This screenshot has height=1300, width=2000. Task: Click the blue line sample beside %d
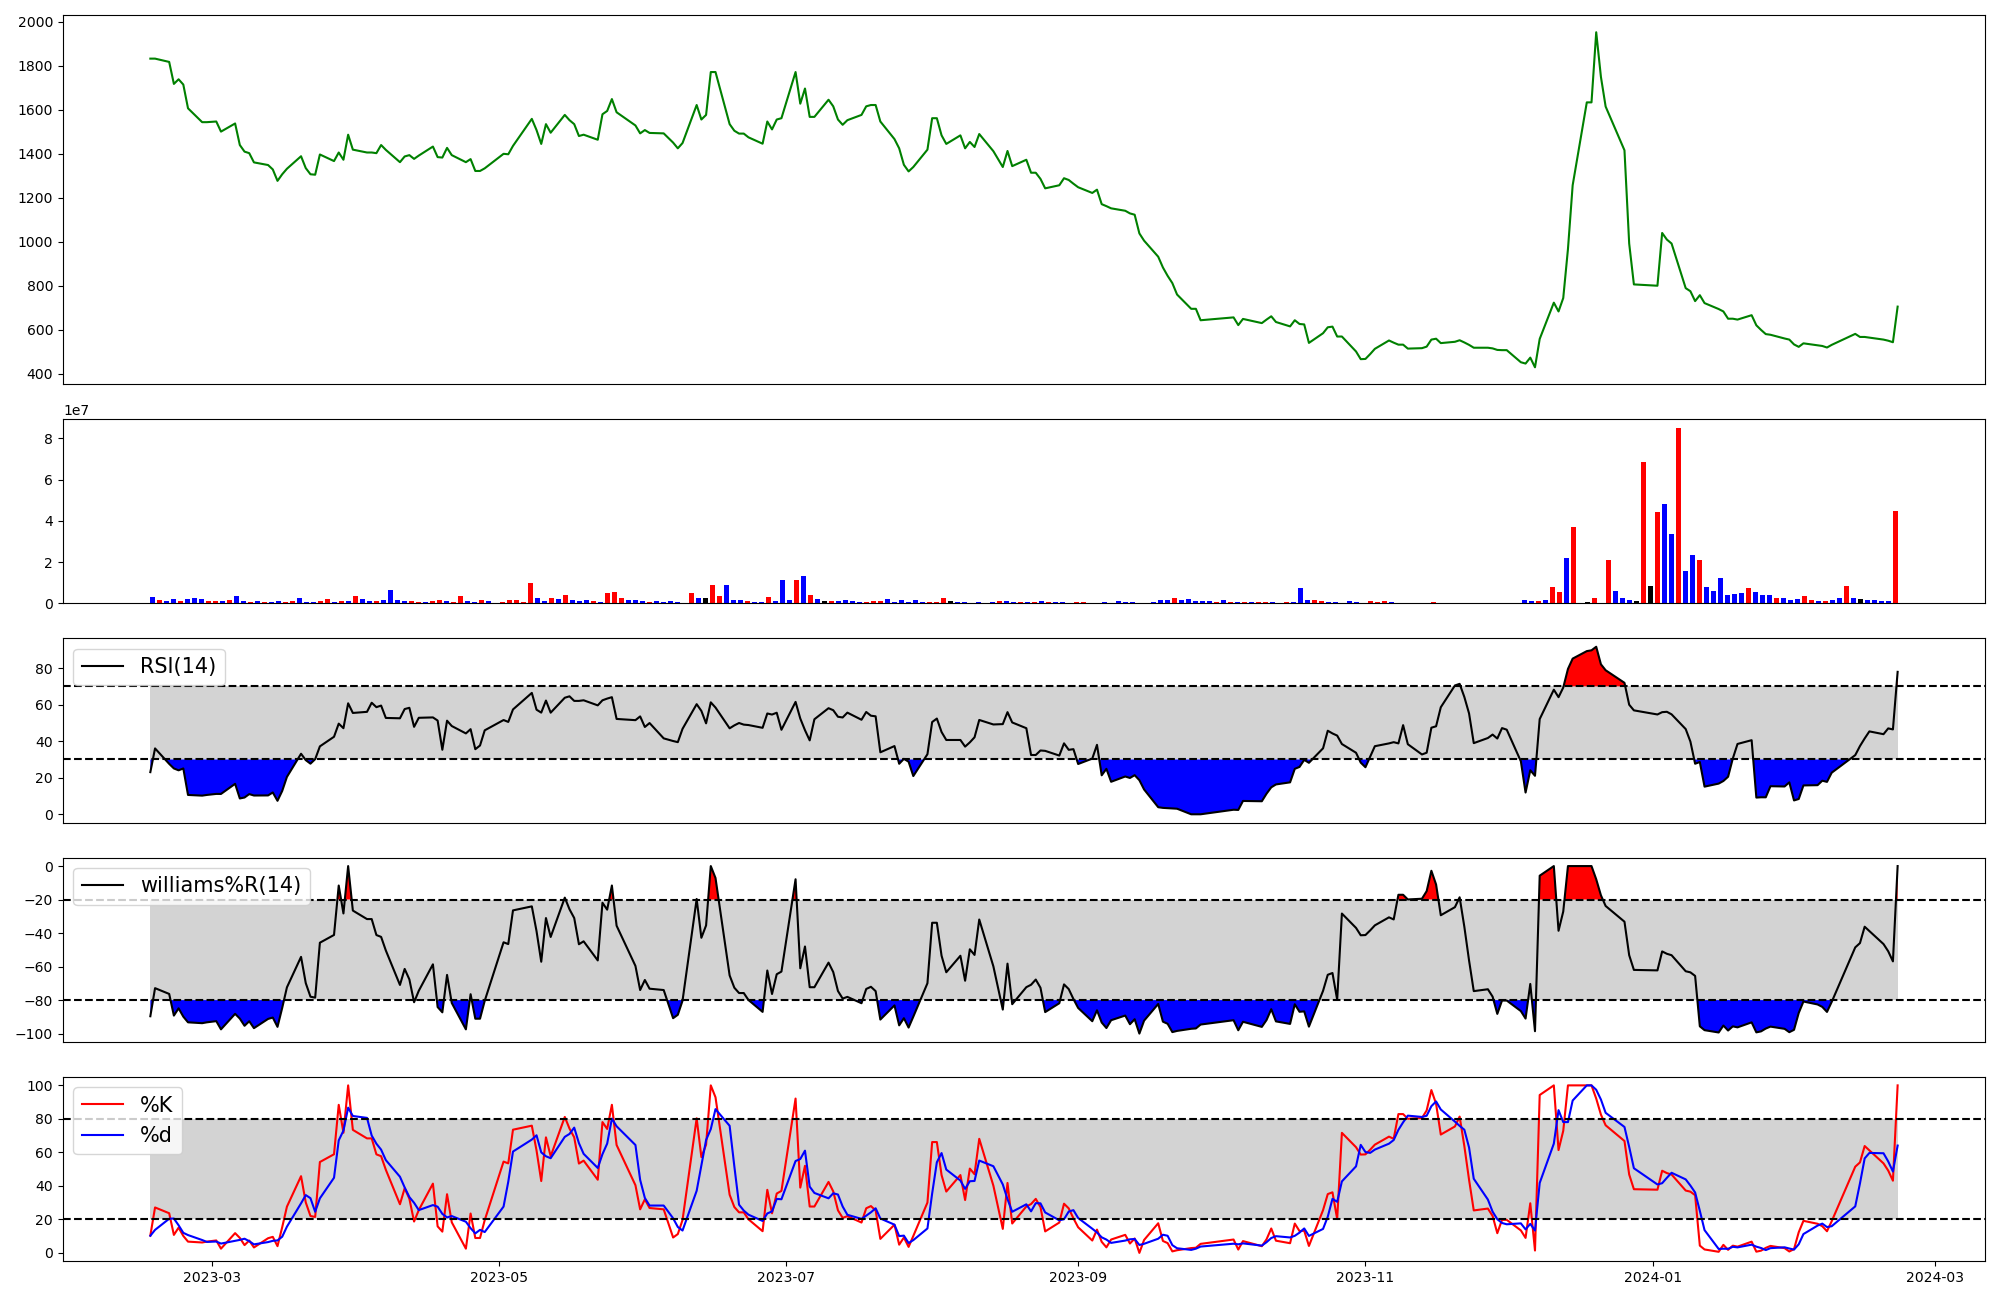[x=103, y=1135]
